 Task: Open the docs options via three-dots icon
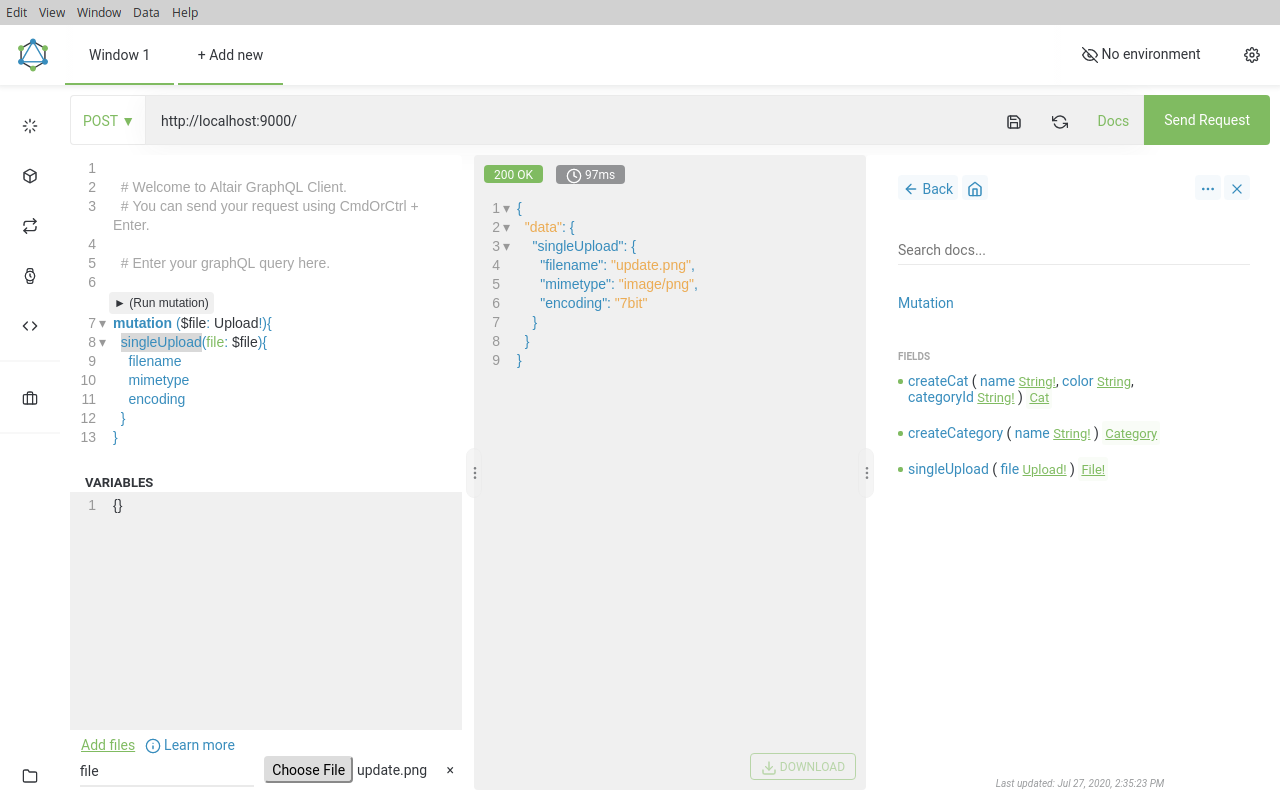[1208, 188]
